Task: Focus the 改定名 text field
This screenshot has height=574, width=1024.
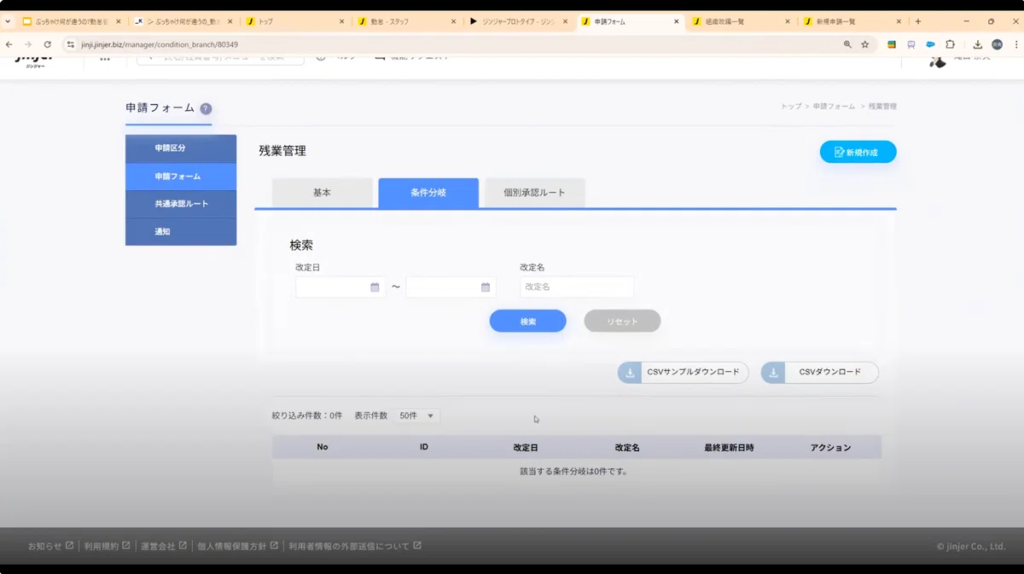Action: coord(576,287)
